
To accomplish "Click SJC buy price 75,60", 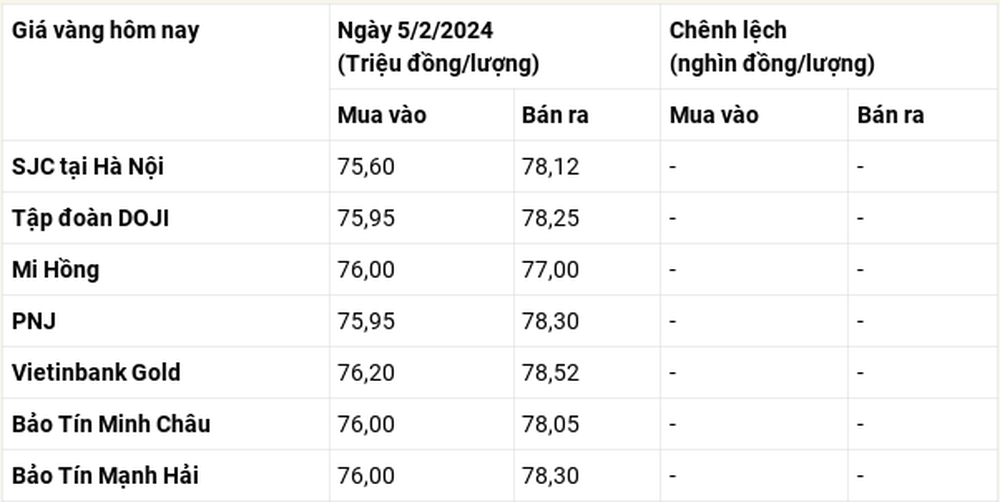I will tap(366, 167).
